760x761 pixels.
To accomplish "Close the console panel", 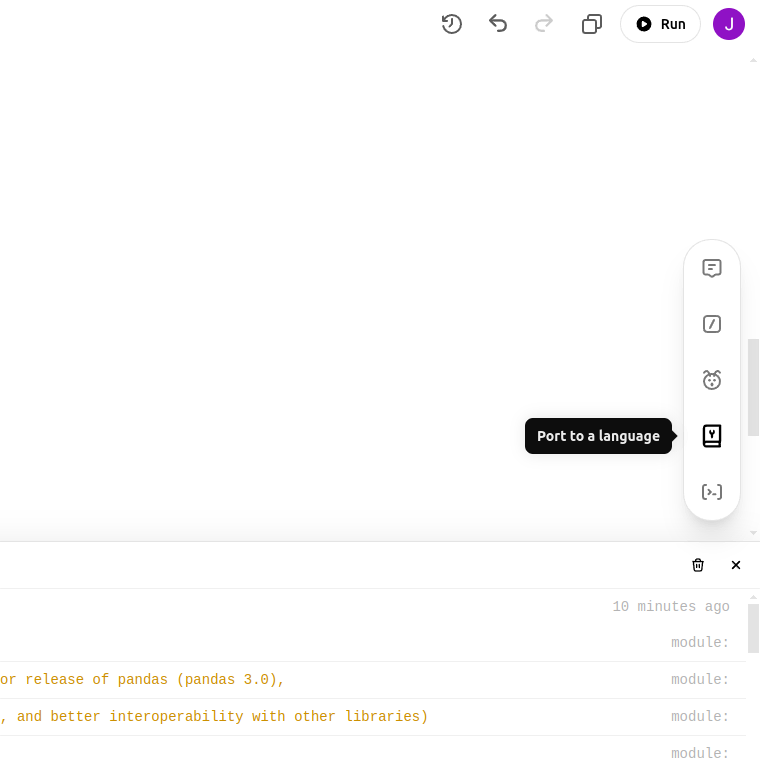I will pos(736,565).
